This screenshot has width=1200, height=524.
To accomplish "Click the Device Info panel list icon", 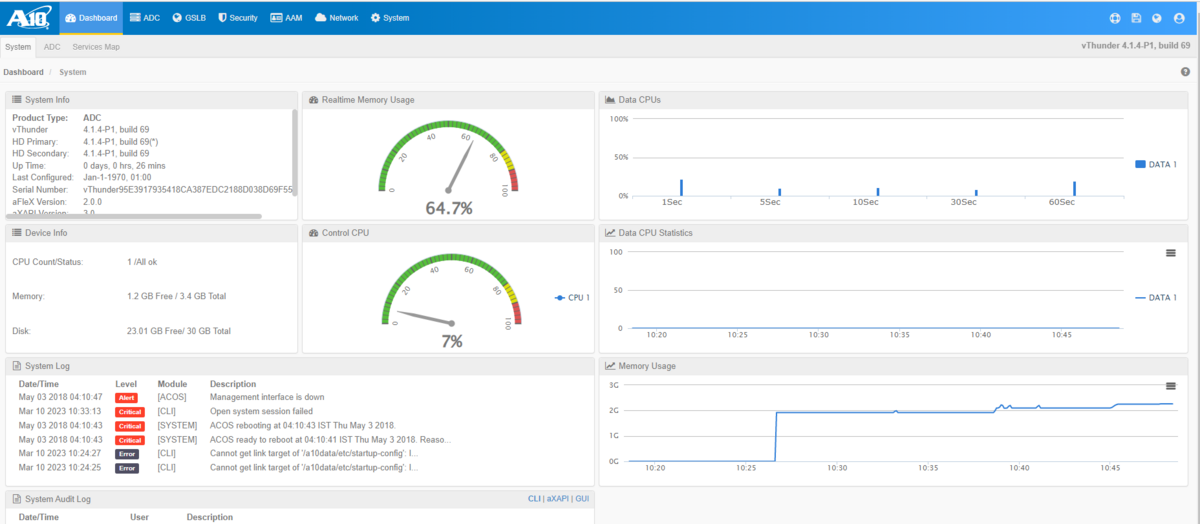I will pyautogui.click(x=17, y=233).
